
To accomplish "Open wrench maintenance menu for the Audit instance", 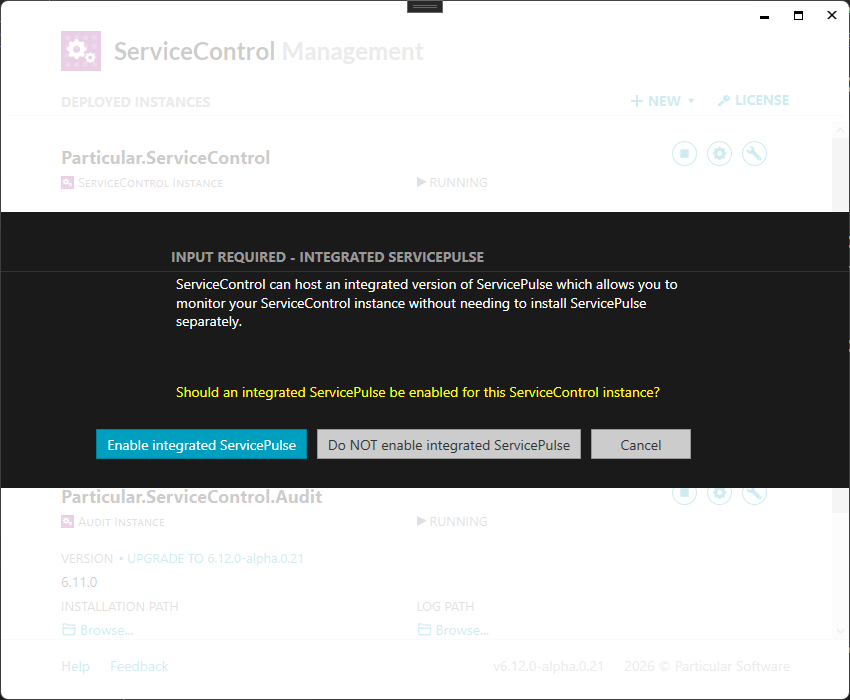I will pyautogui.click(x=754, y=492).
